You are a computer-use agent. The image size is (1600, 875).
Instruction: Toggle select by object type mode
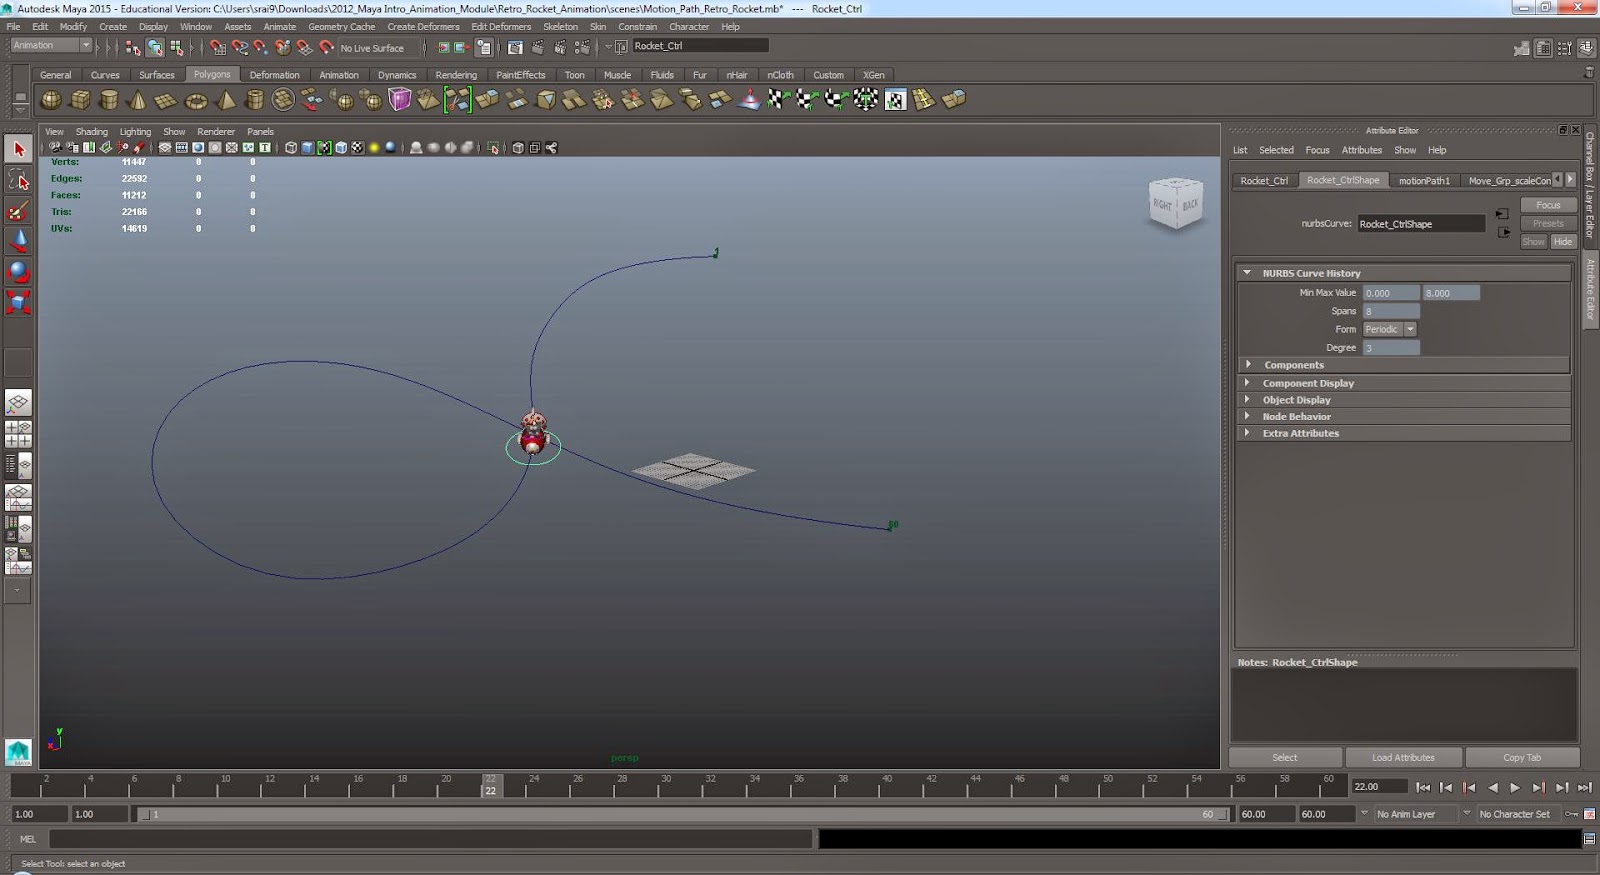pos(155,47)
